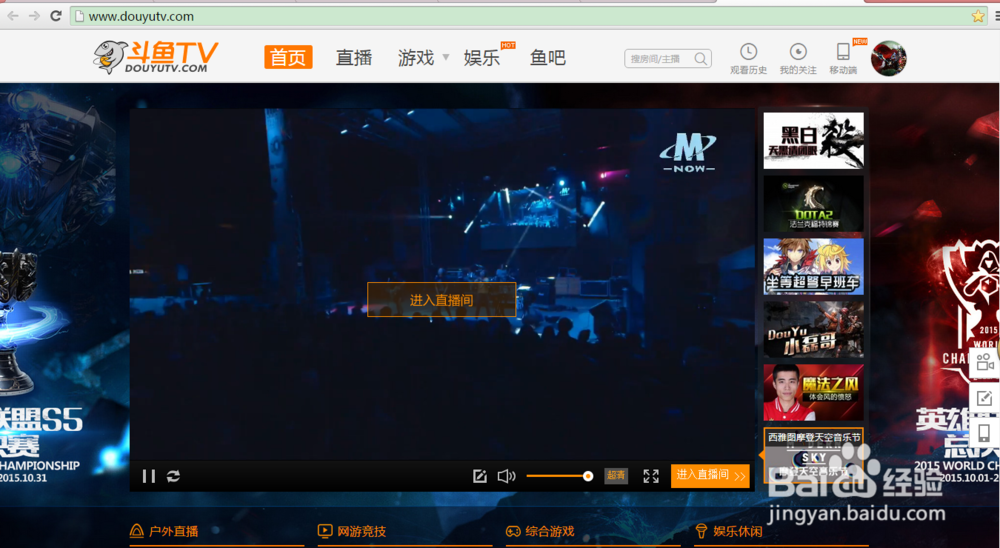Reload the video stream with refresh icon
Viewport: 1000px width, 548px height.
click(173, 476)
